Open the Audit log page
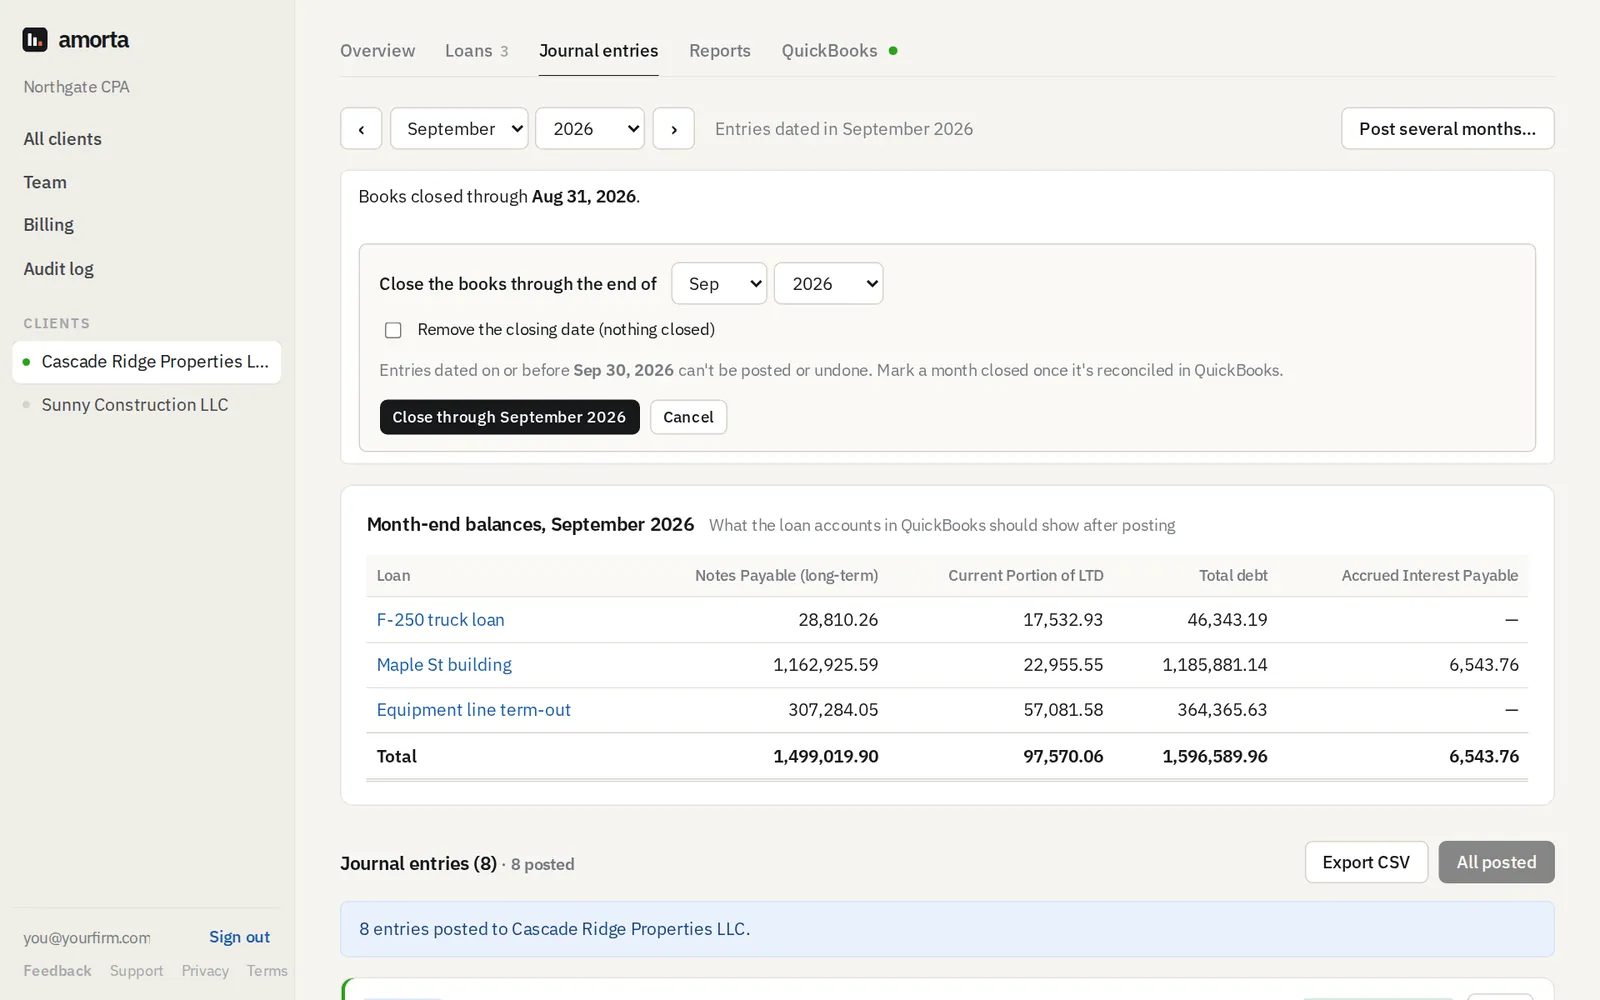This screenshot has height=1000, width=1600. point(59,269)
